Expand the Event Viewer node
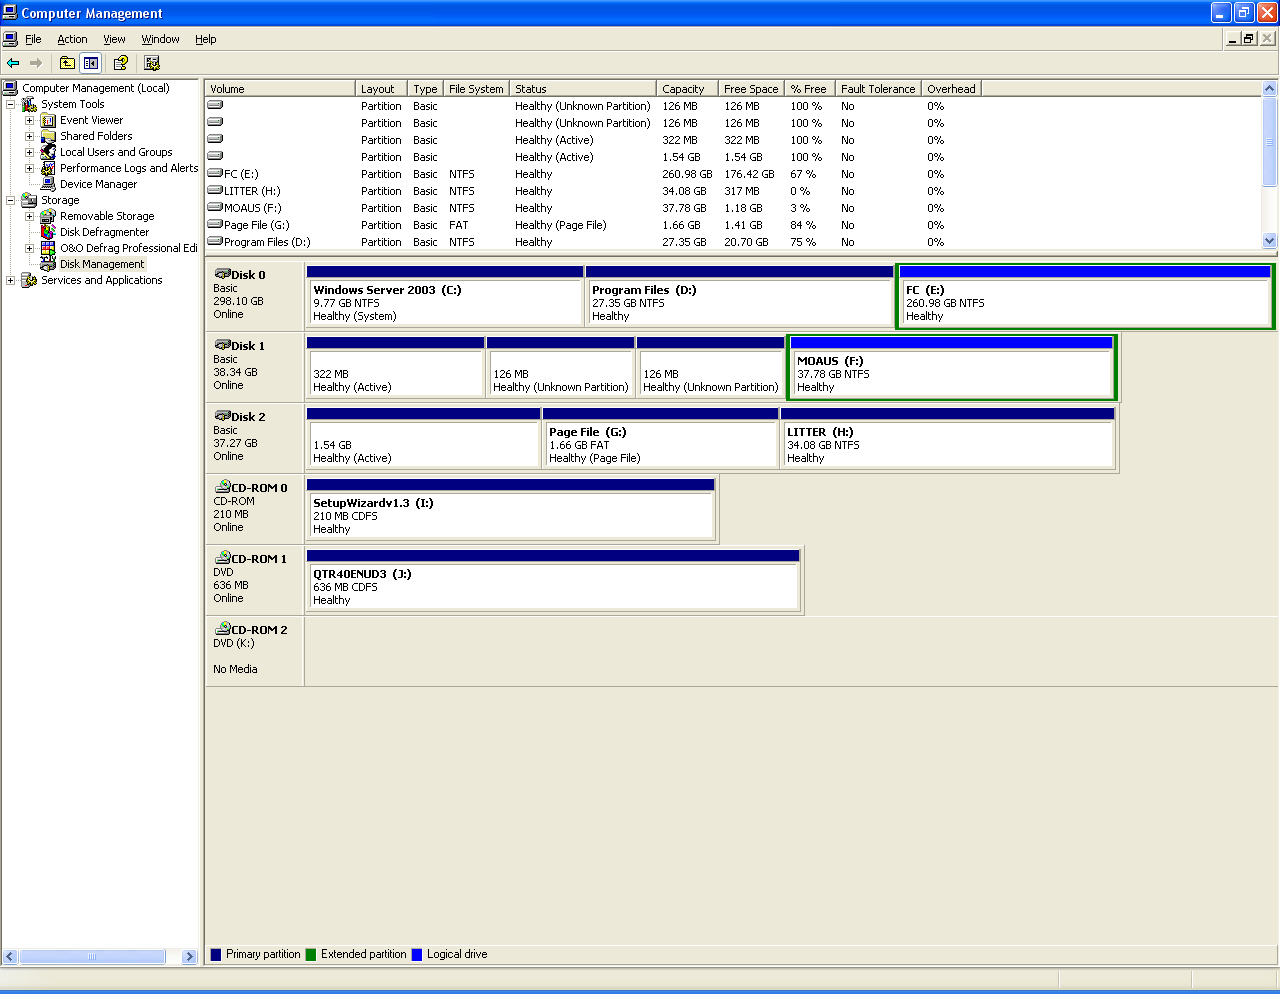The height and width of the screenshot is (994, 1280). 30,120
